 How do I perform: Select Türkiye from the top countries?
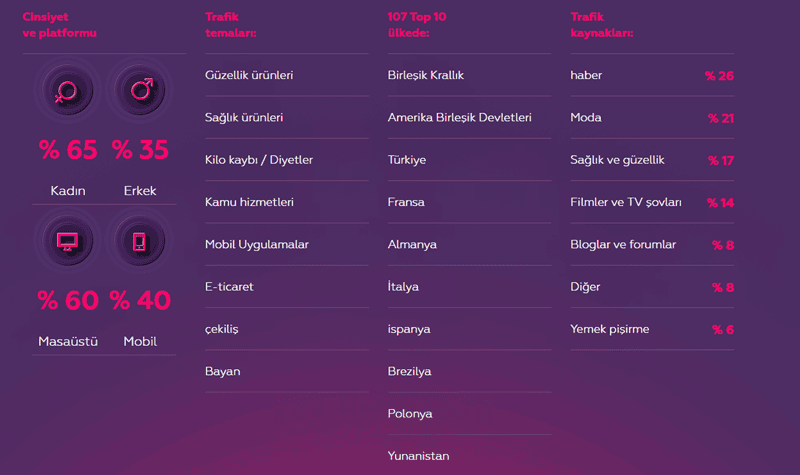click(407, 160)
